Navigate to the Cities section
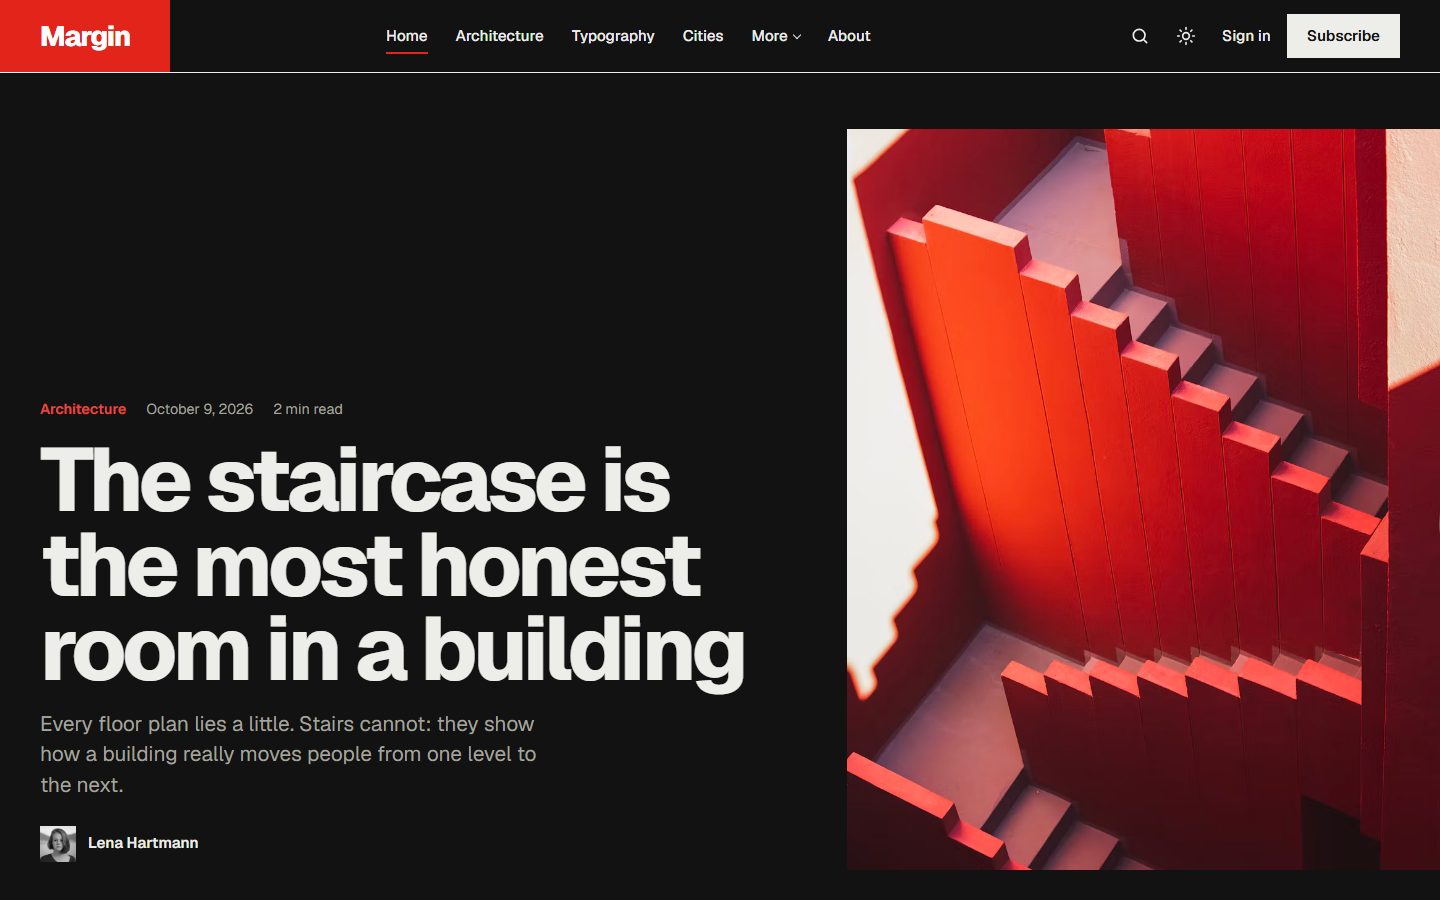This screenshot has width=1440, height=900. click(703, 36)
